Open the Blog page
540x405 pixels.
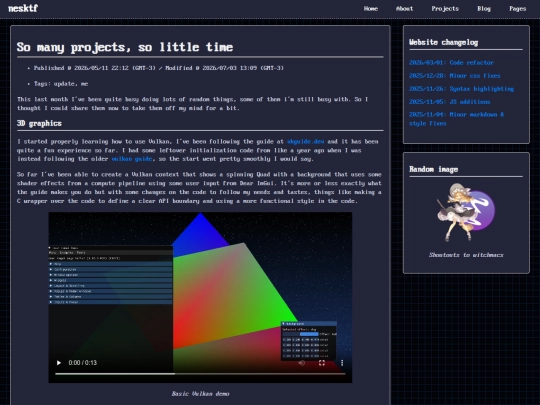[484, 9]
